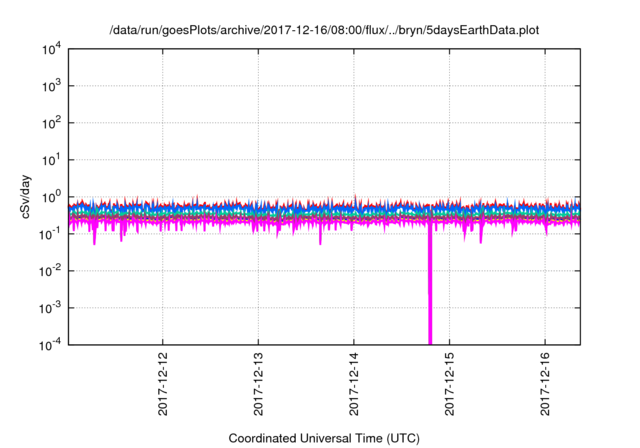
Task: Click the 10^2 y-axis tick label
Action: (x=52, y=123)
